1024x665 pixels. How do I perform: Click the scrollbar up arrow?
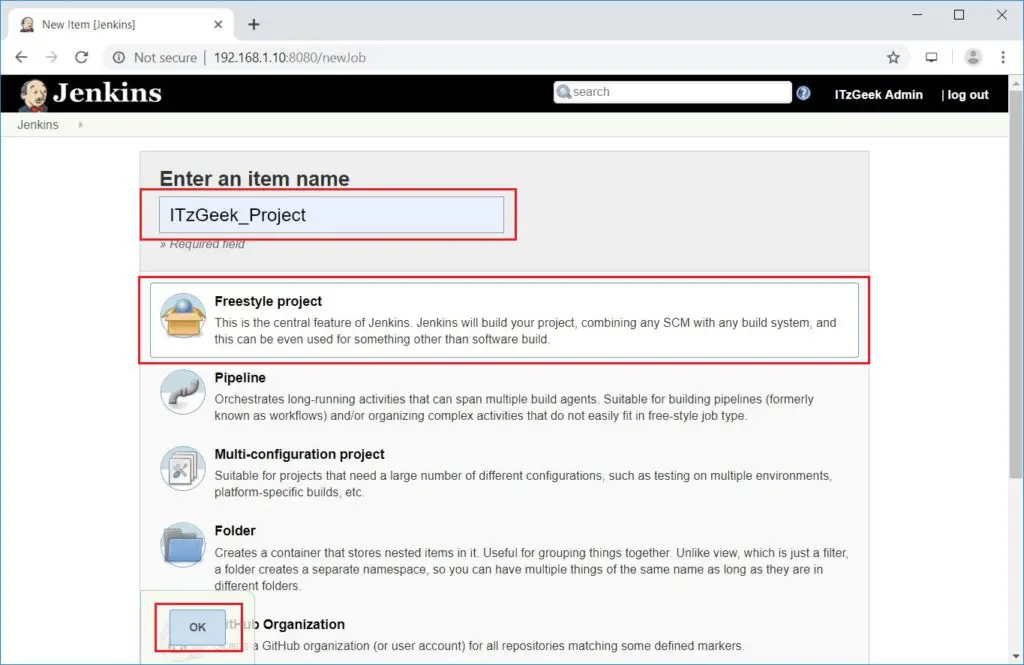coord(1016,83)
